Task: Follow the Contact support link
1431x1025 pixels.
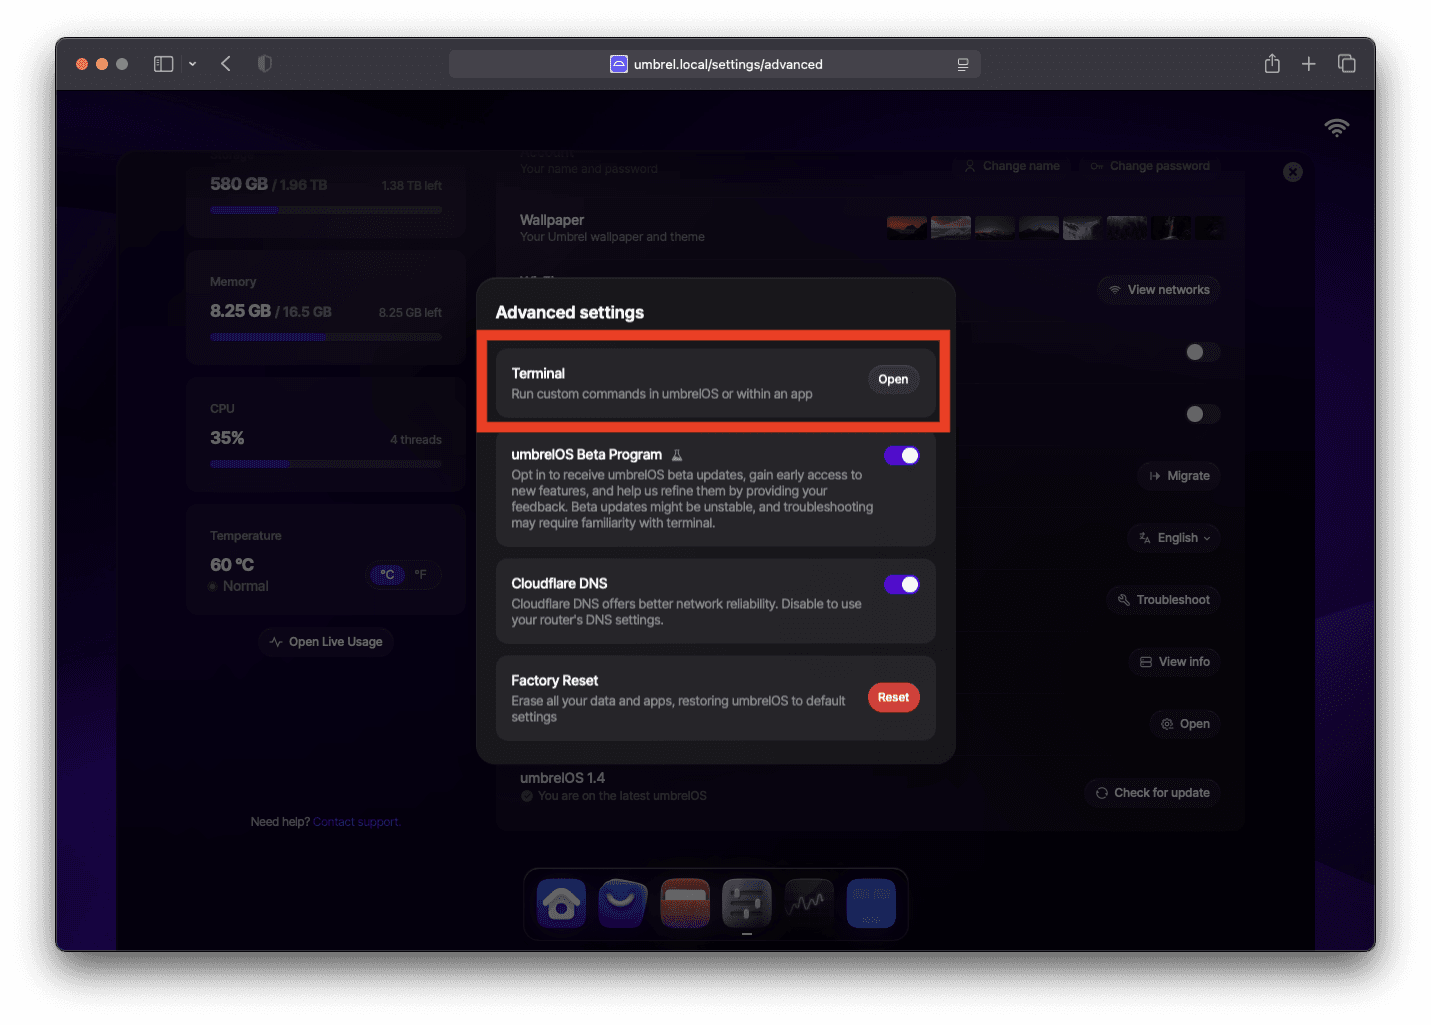Action: pyautogui.click(x=356, y=822)
